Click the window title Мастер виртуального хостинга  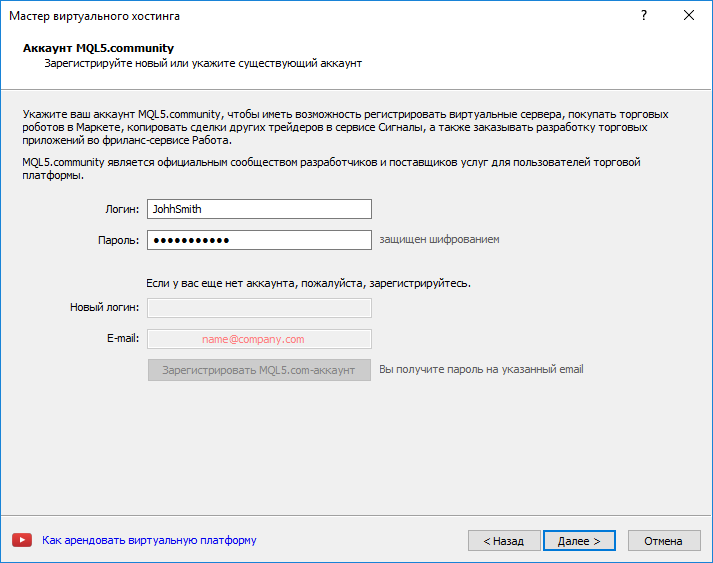(x=94, y=16)
